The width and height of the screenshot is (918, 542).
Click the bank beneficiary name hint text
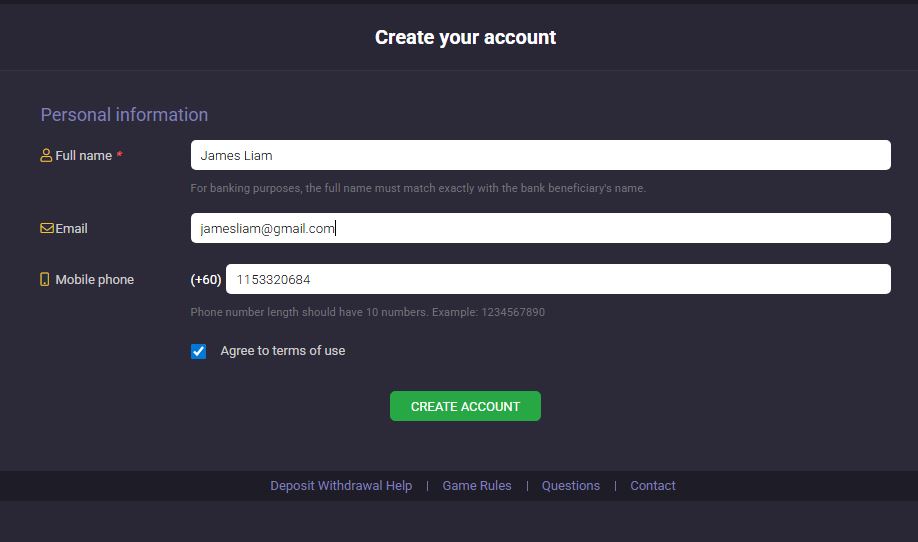coord(418,188)
